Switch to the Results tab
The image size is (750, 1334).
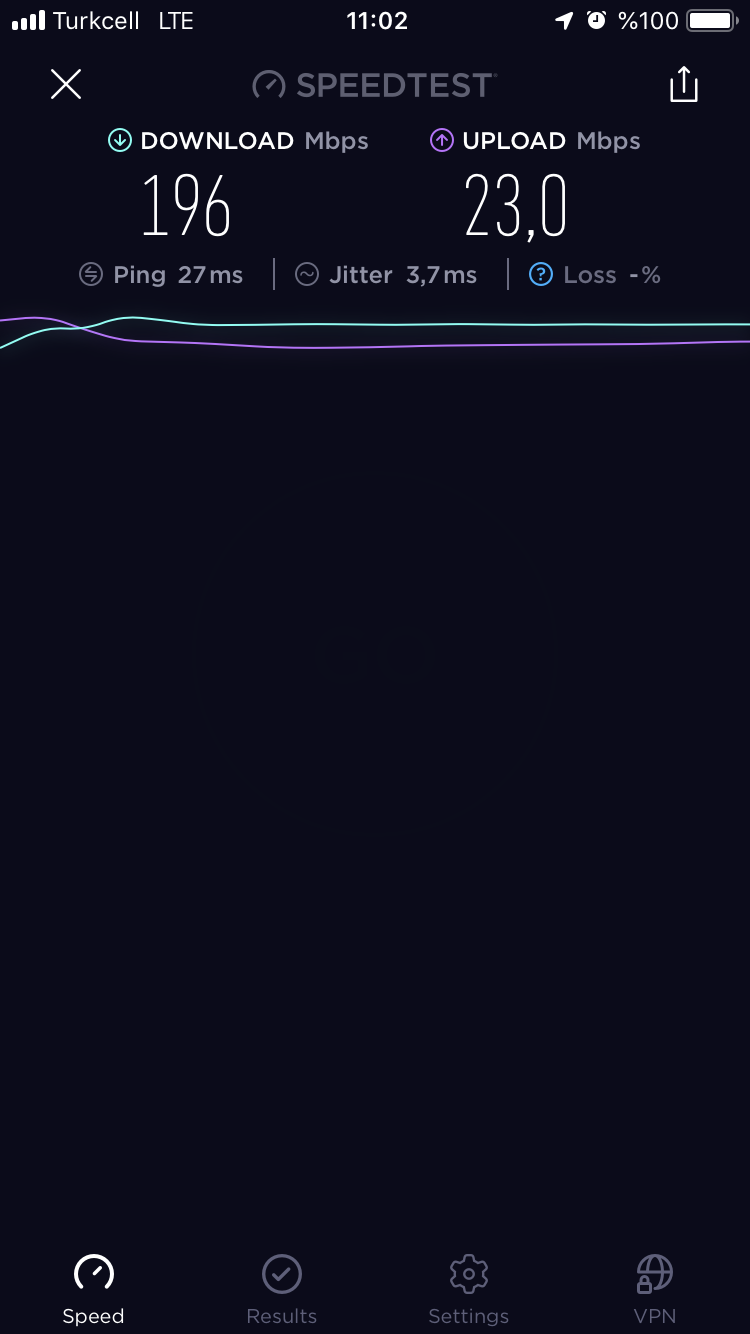pyautogui.click(x=282, y=1290)
